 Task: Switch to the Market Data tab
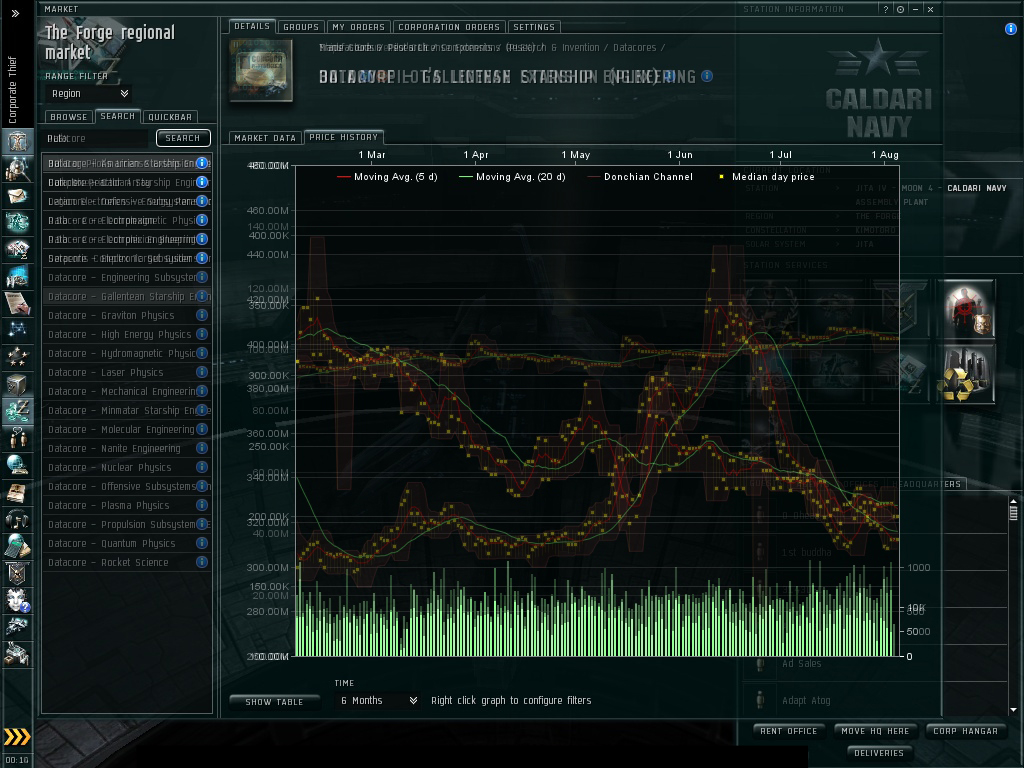point(265,138)
